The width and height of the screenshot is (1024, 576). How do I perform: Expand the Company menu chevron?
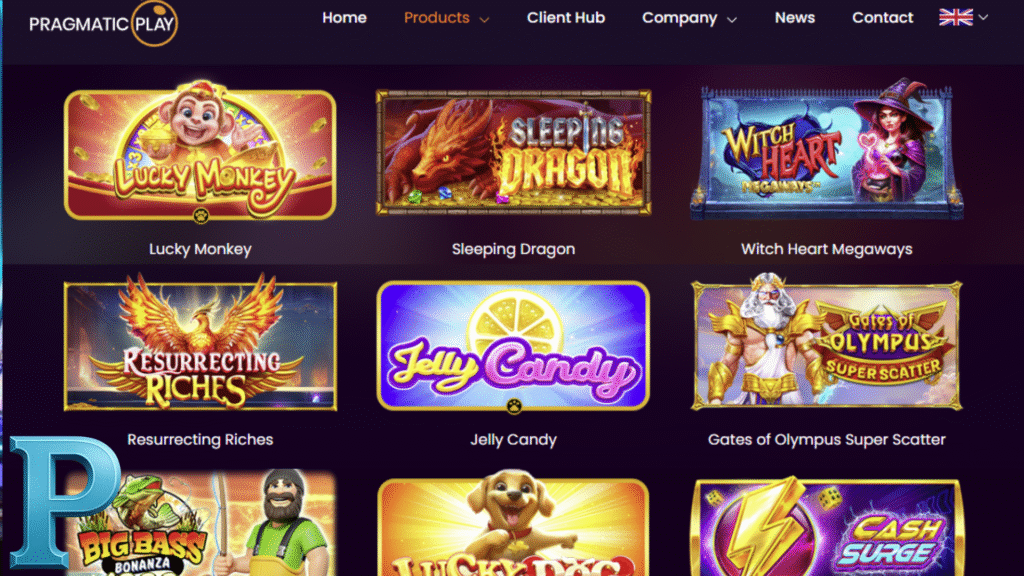tap(731, 20)
